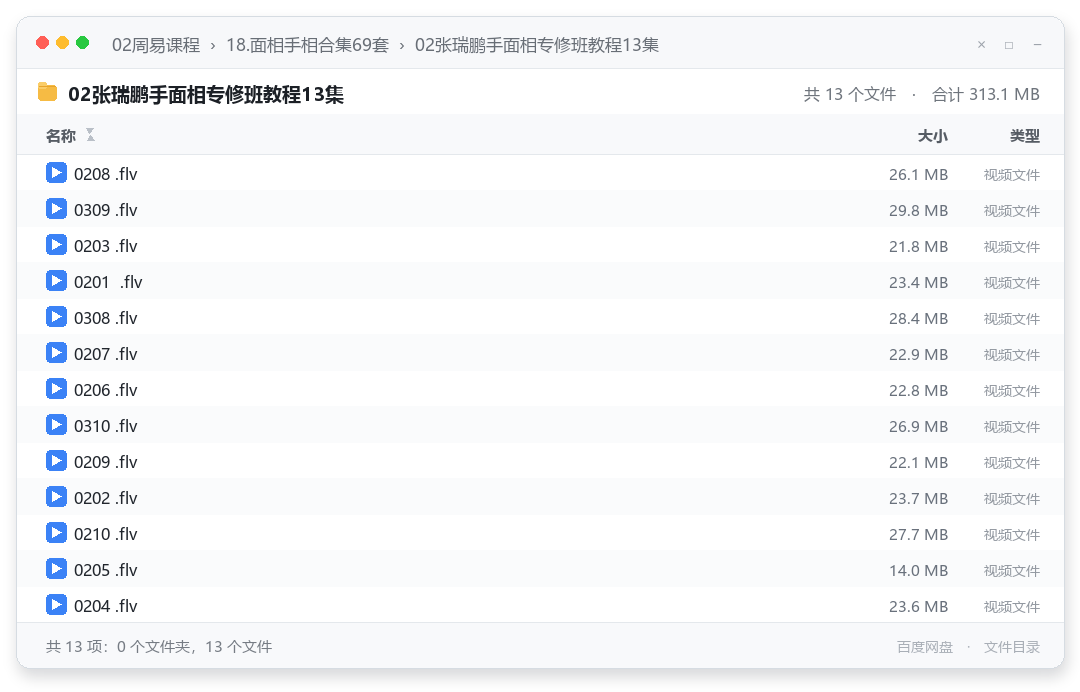Click 百度网盘 in the footer
Viewport: 1080px width, 692px height.
click(x=925, y=647)
